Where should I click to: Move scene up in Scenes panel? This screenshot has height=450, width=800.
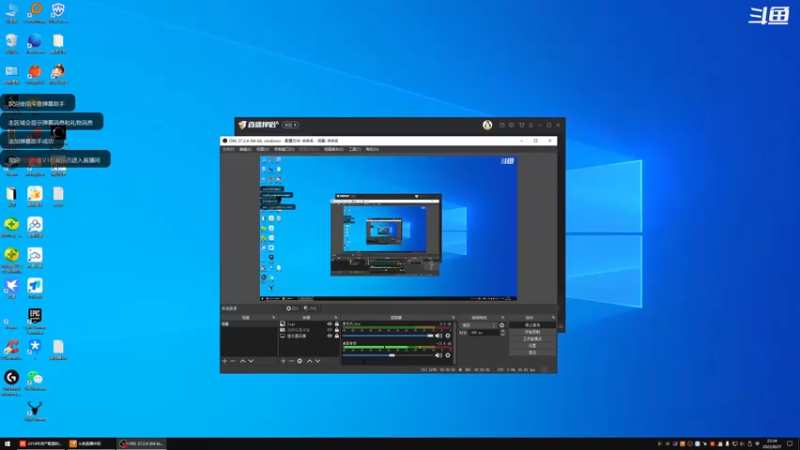pyautogui.click(x=243, y=361)
